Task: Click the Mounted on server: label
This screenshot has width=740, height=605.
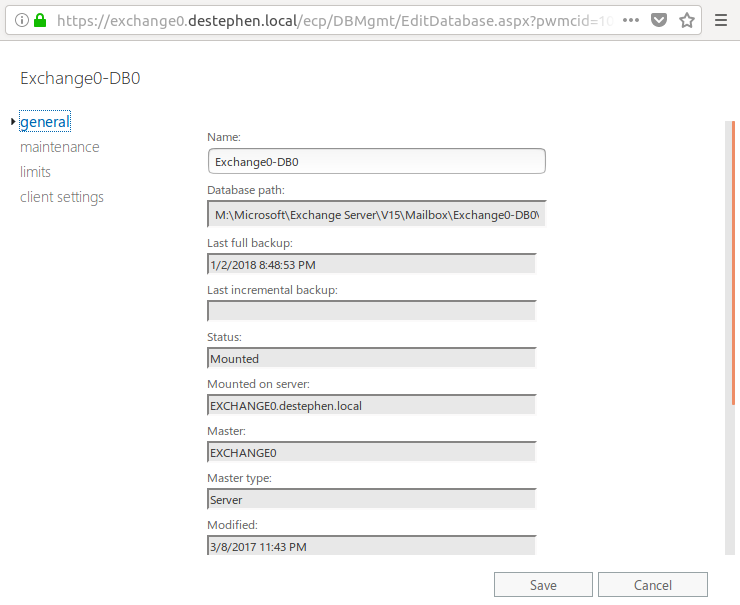Action: [258, 384]
